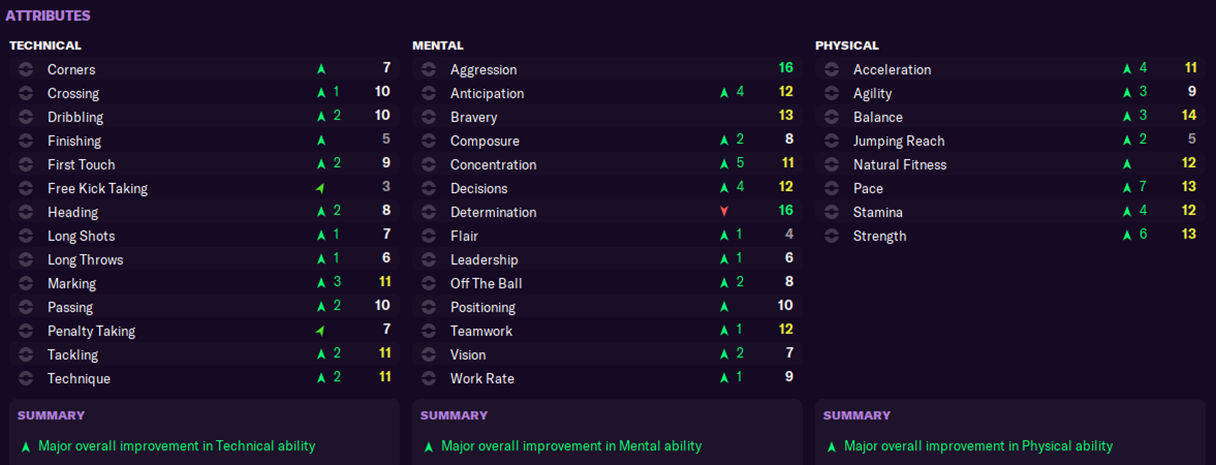Click the green up arrow on Pace
This screenshot has height=465, width=1216.
tap(1127, 188)
